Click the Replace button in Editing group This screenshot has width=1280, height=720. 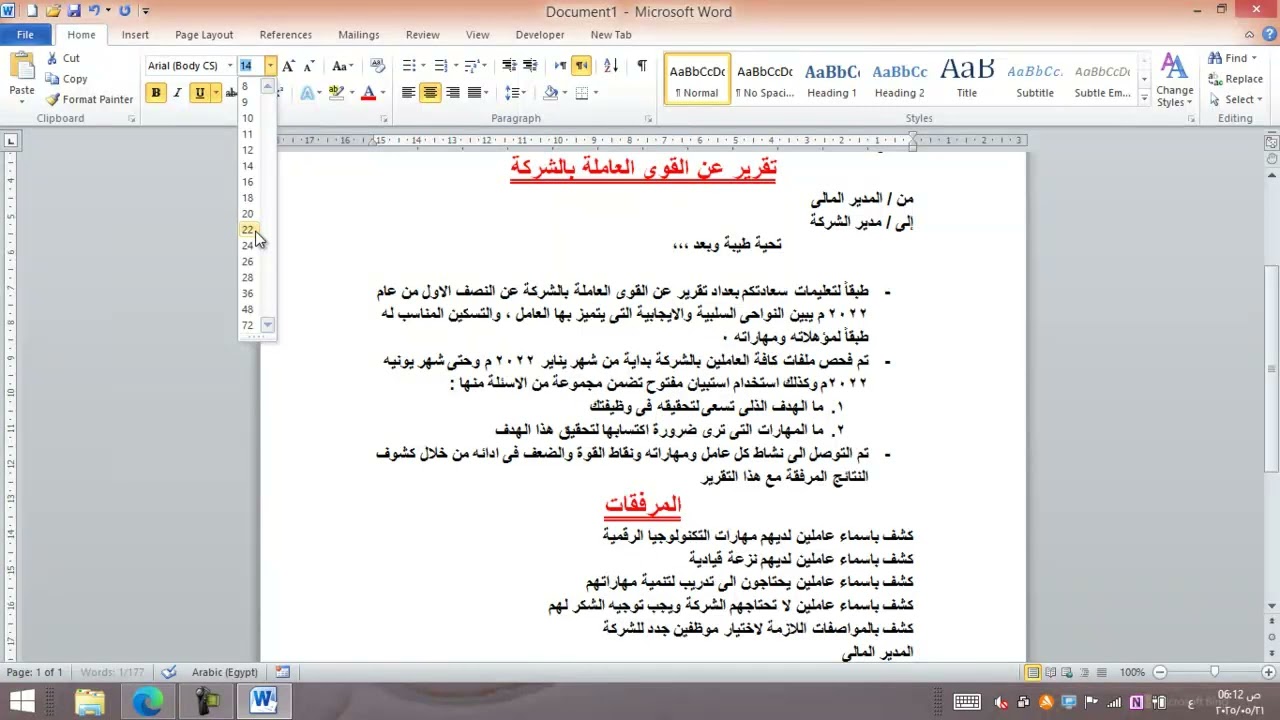pyautogui.click(x=1236, y=79)
